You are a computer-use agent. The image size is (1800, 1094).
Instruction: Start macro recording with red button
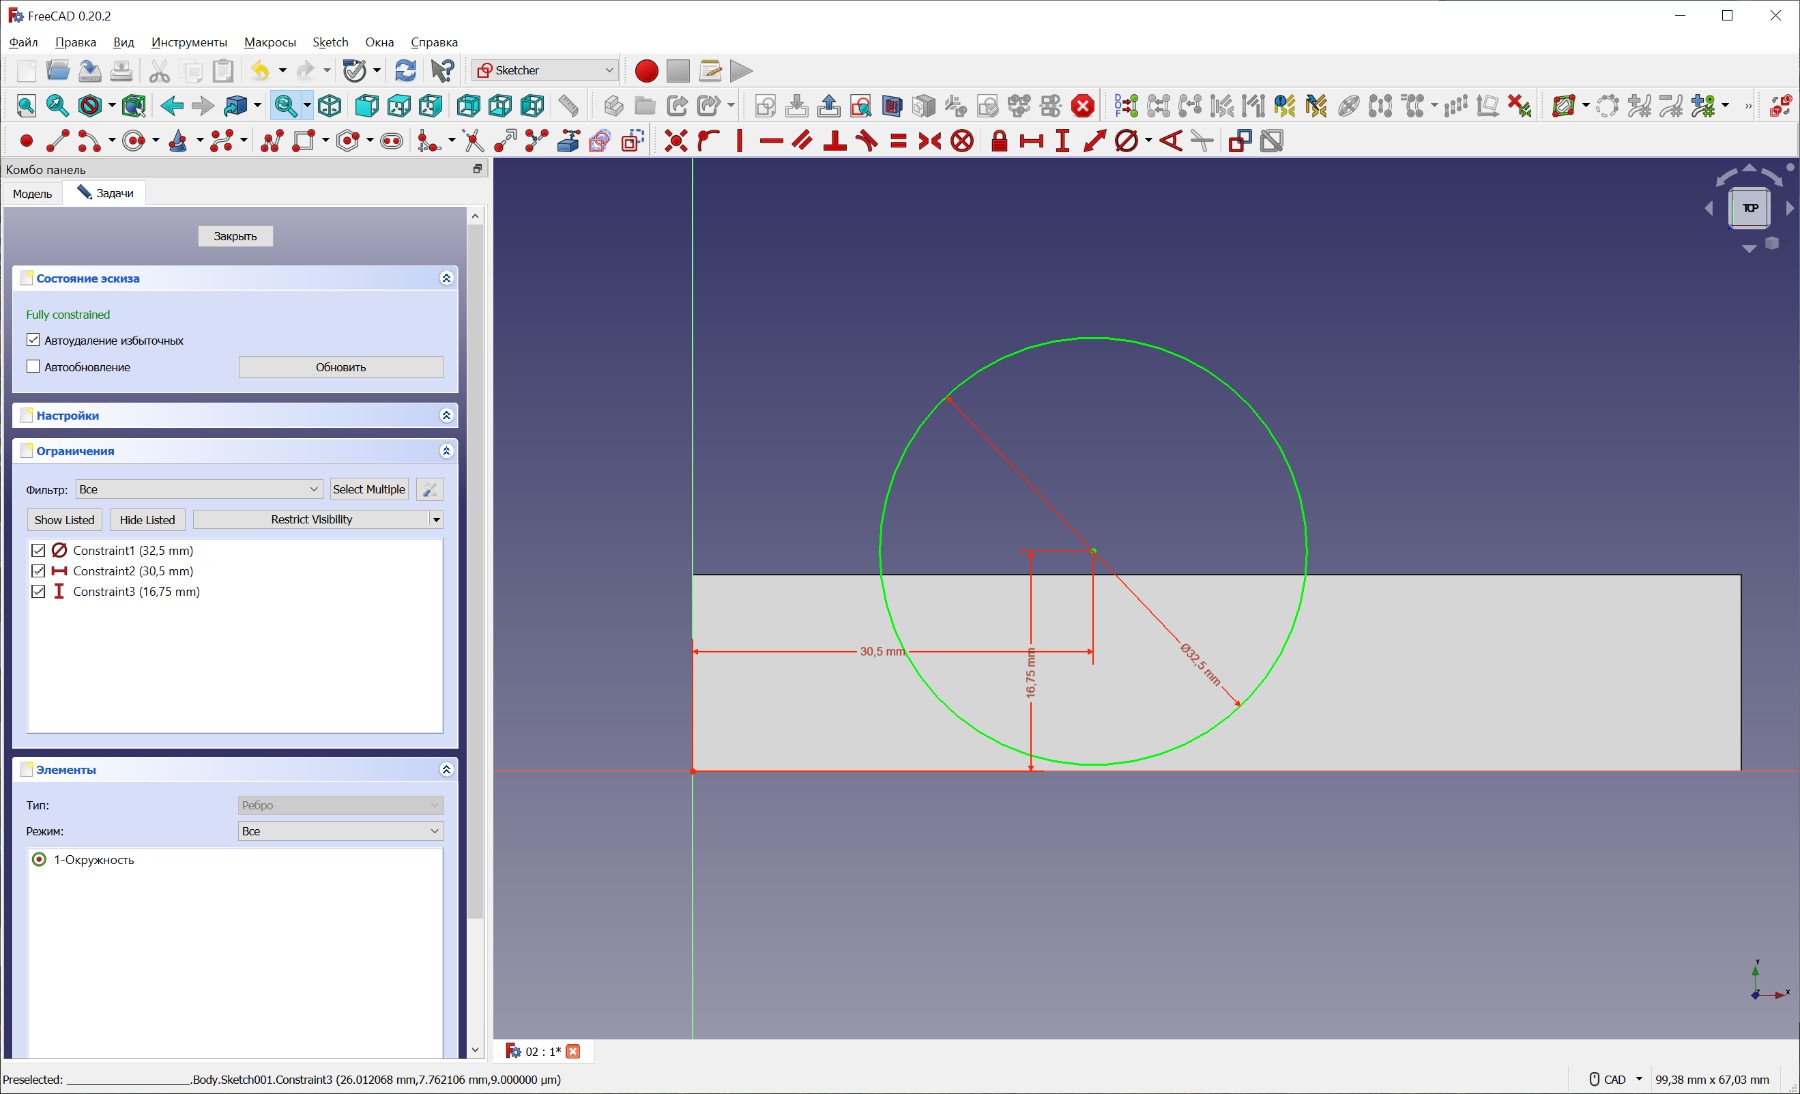(646, 71)
